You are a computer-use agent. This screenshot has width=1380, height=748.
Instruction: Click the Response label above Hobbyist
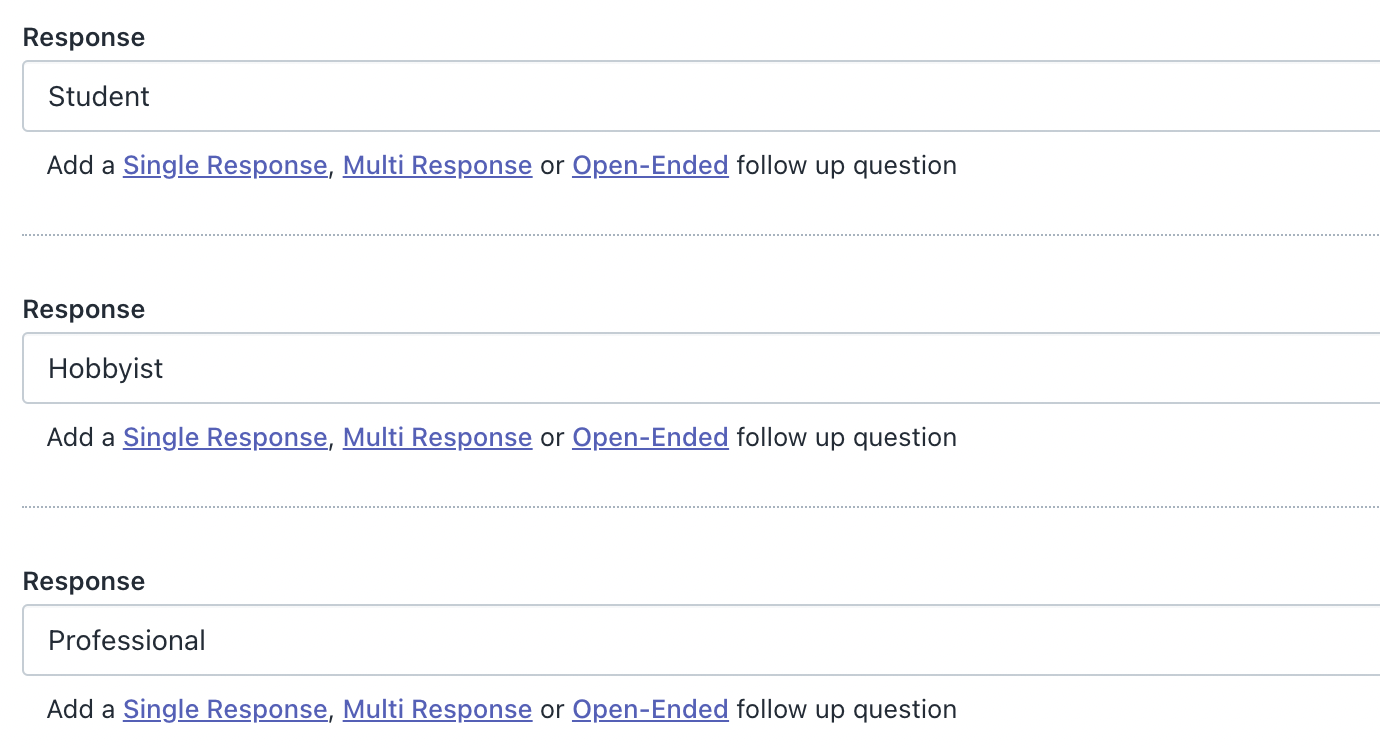[x=84, y=309]
